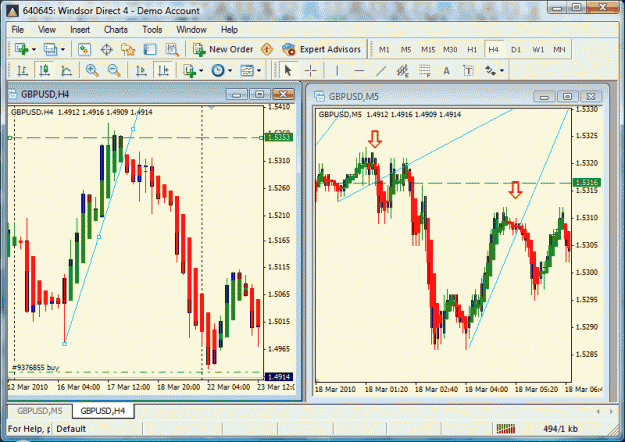Image resolution: width=625 pixels, height=442 pixels.
Task: Select the standard Cursor arrow tool
Action: tap(288, 71)
